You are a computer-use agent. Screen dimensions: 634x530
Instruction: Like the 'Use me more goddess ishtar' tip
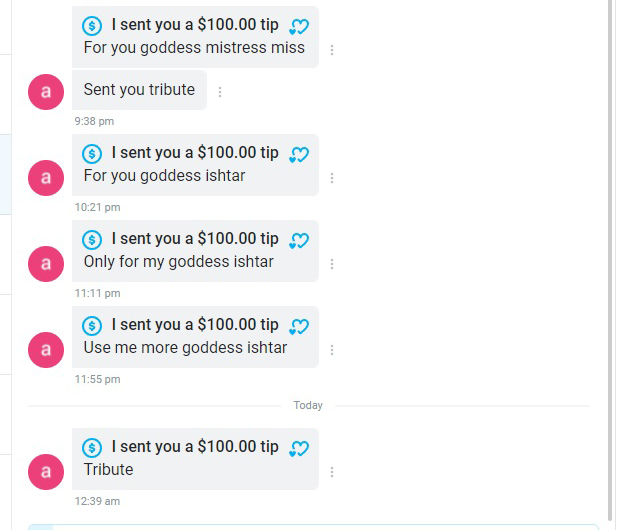click(299, 327)
